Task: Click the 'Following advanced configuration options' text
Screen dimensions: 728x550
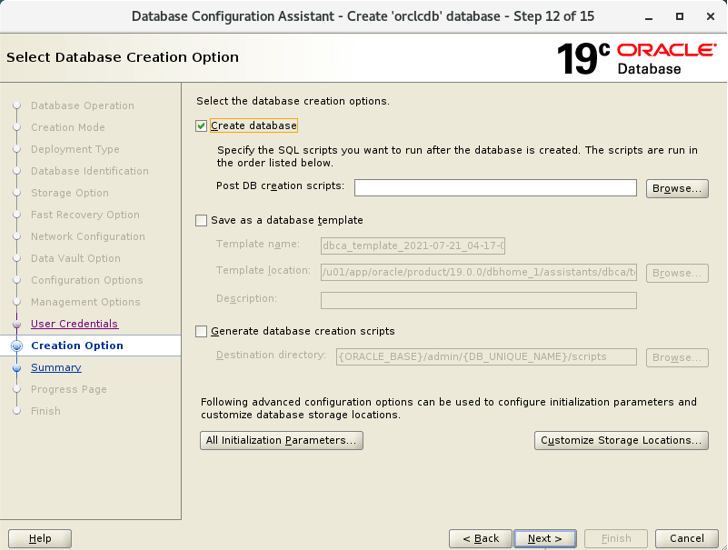Action: pyautogui.click(x=448, y=408)
